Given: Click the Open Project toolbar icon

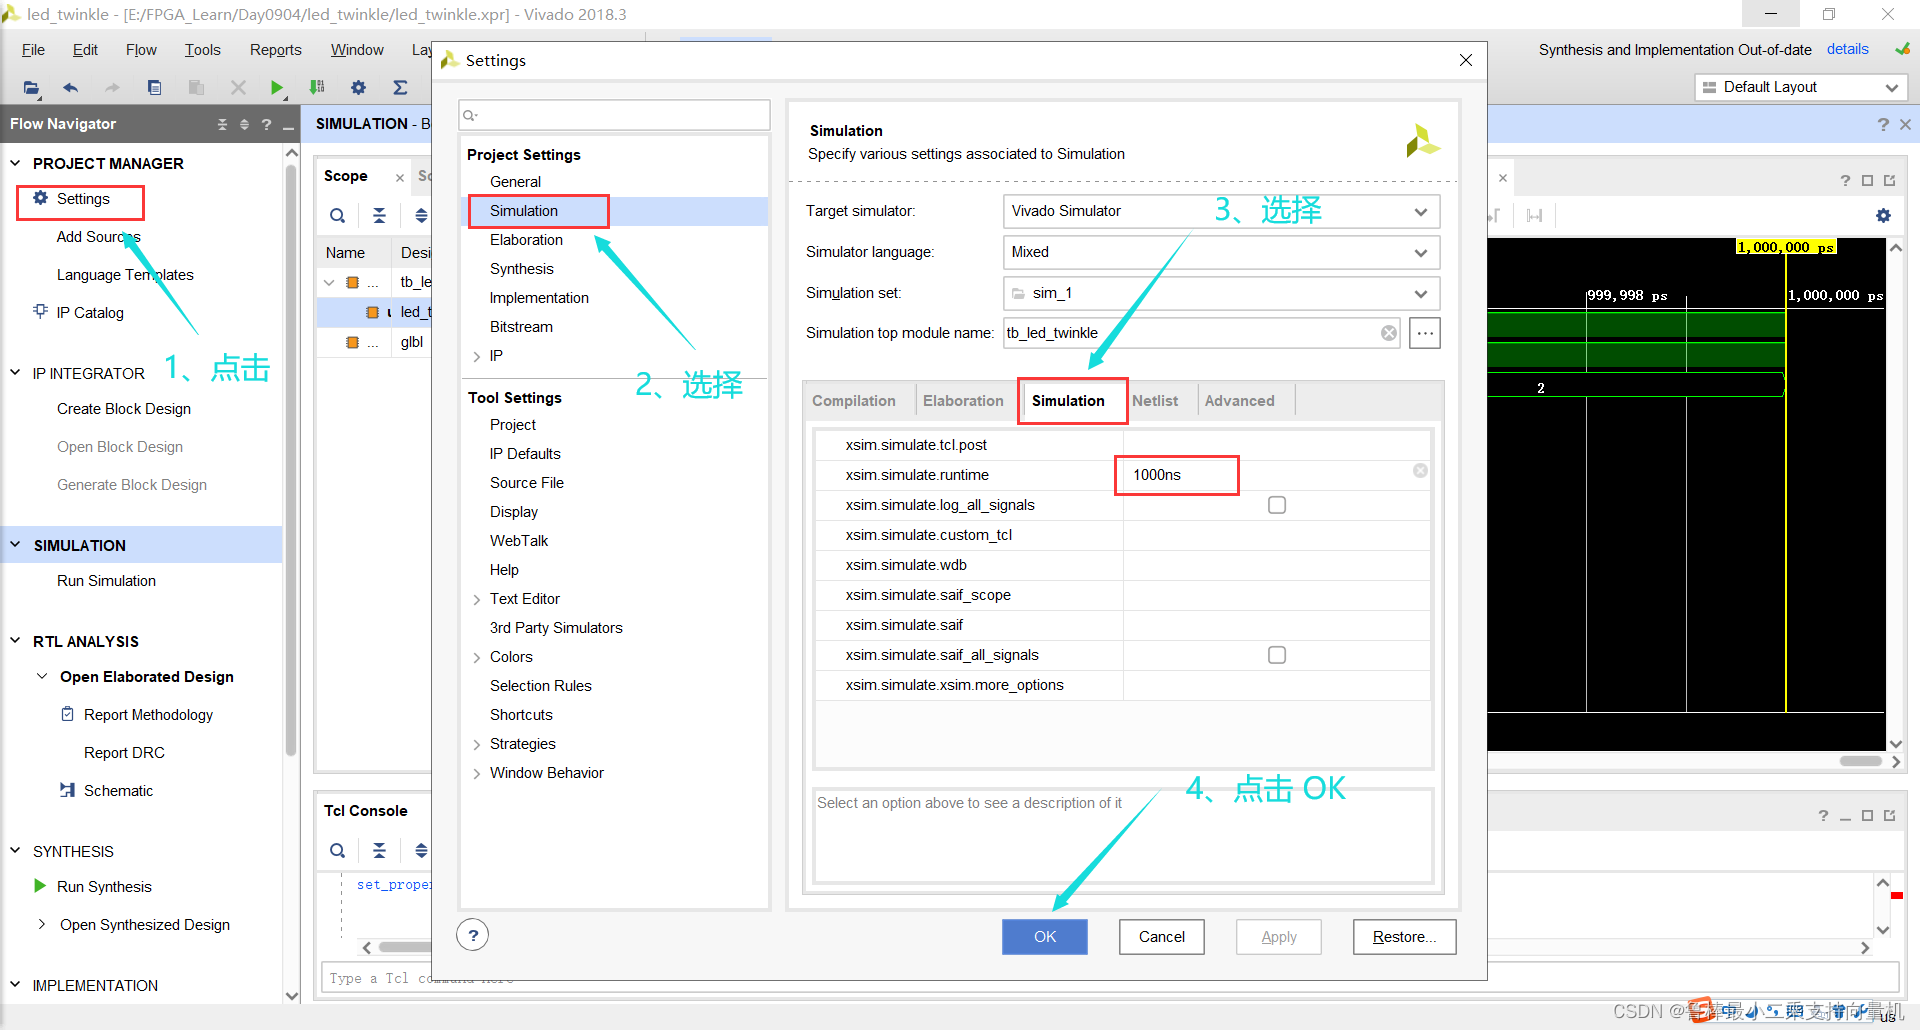Looking at the screenshot, I should (31, 88).
